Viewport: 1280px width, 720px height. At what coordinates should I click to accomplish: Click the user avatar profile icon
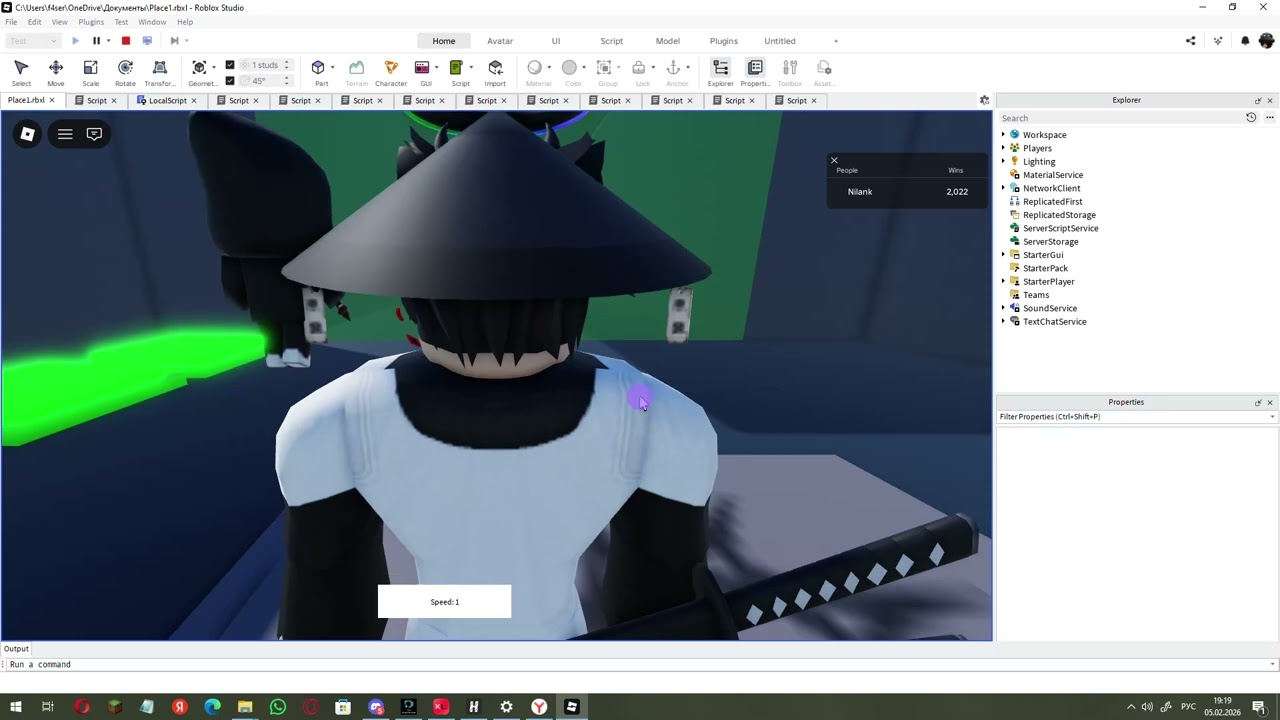(1267, 41)
